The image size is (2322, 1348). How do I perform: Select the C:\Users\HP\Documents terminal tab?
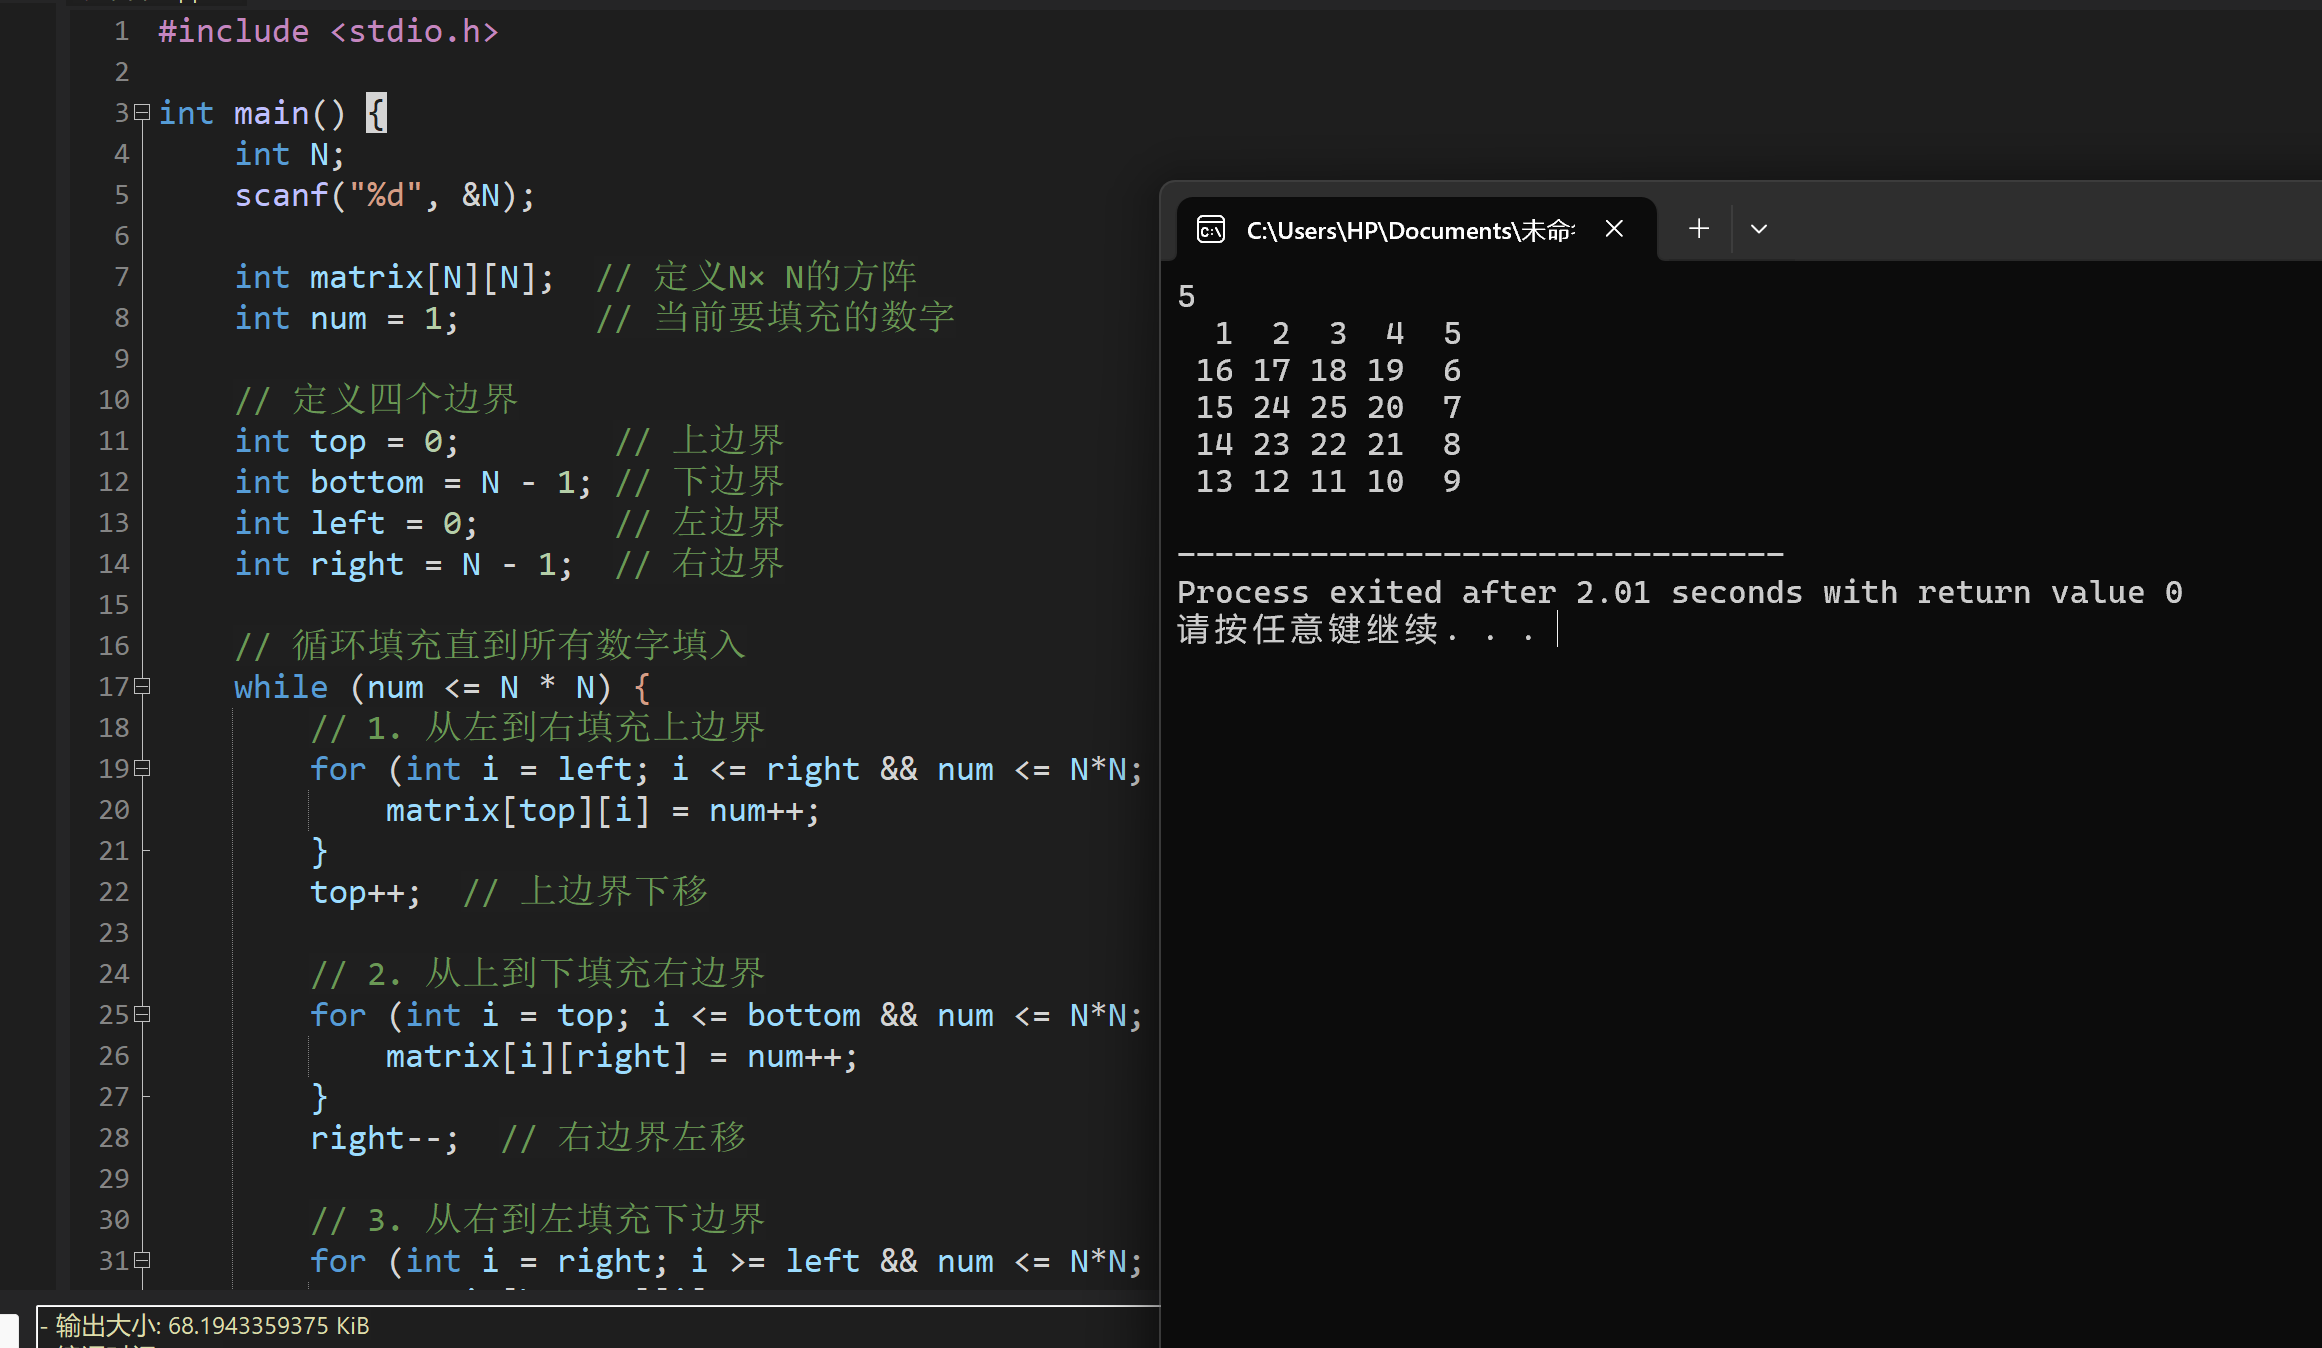click(x=1408, y=231)
